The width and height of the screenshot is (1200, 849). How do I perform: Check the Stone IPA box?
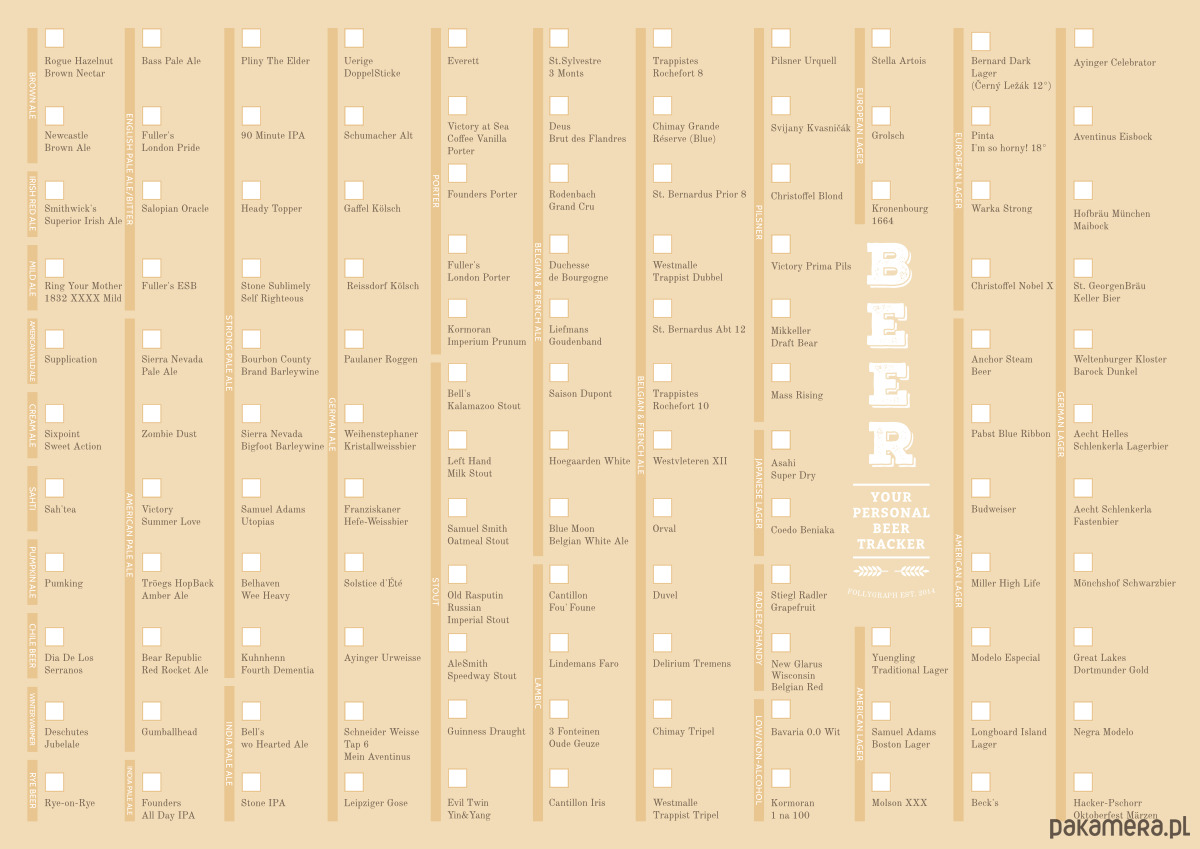click(251, 782)
